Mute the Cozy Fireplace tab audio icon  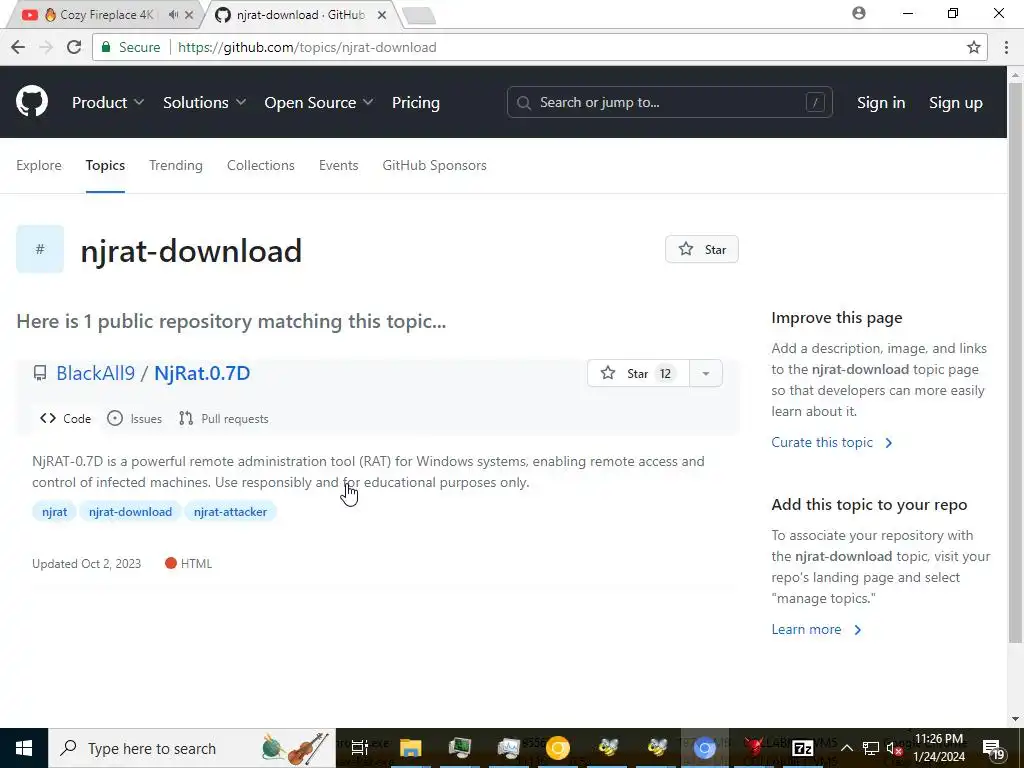click(x=173, y=14)
